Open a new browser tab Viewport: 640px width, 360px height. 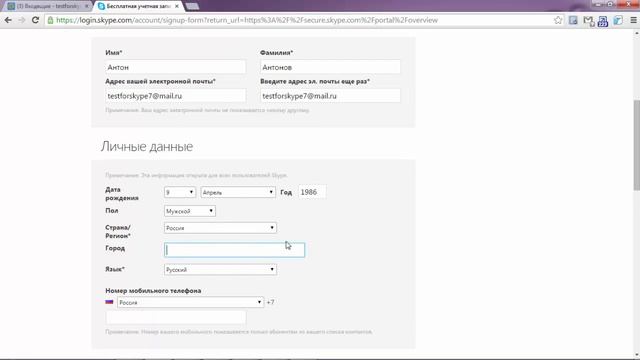point(192,6)
